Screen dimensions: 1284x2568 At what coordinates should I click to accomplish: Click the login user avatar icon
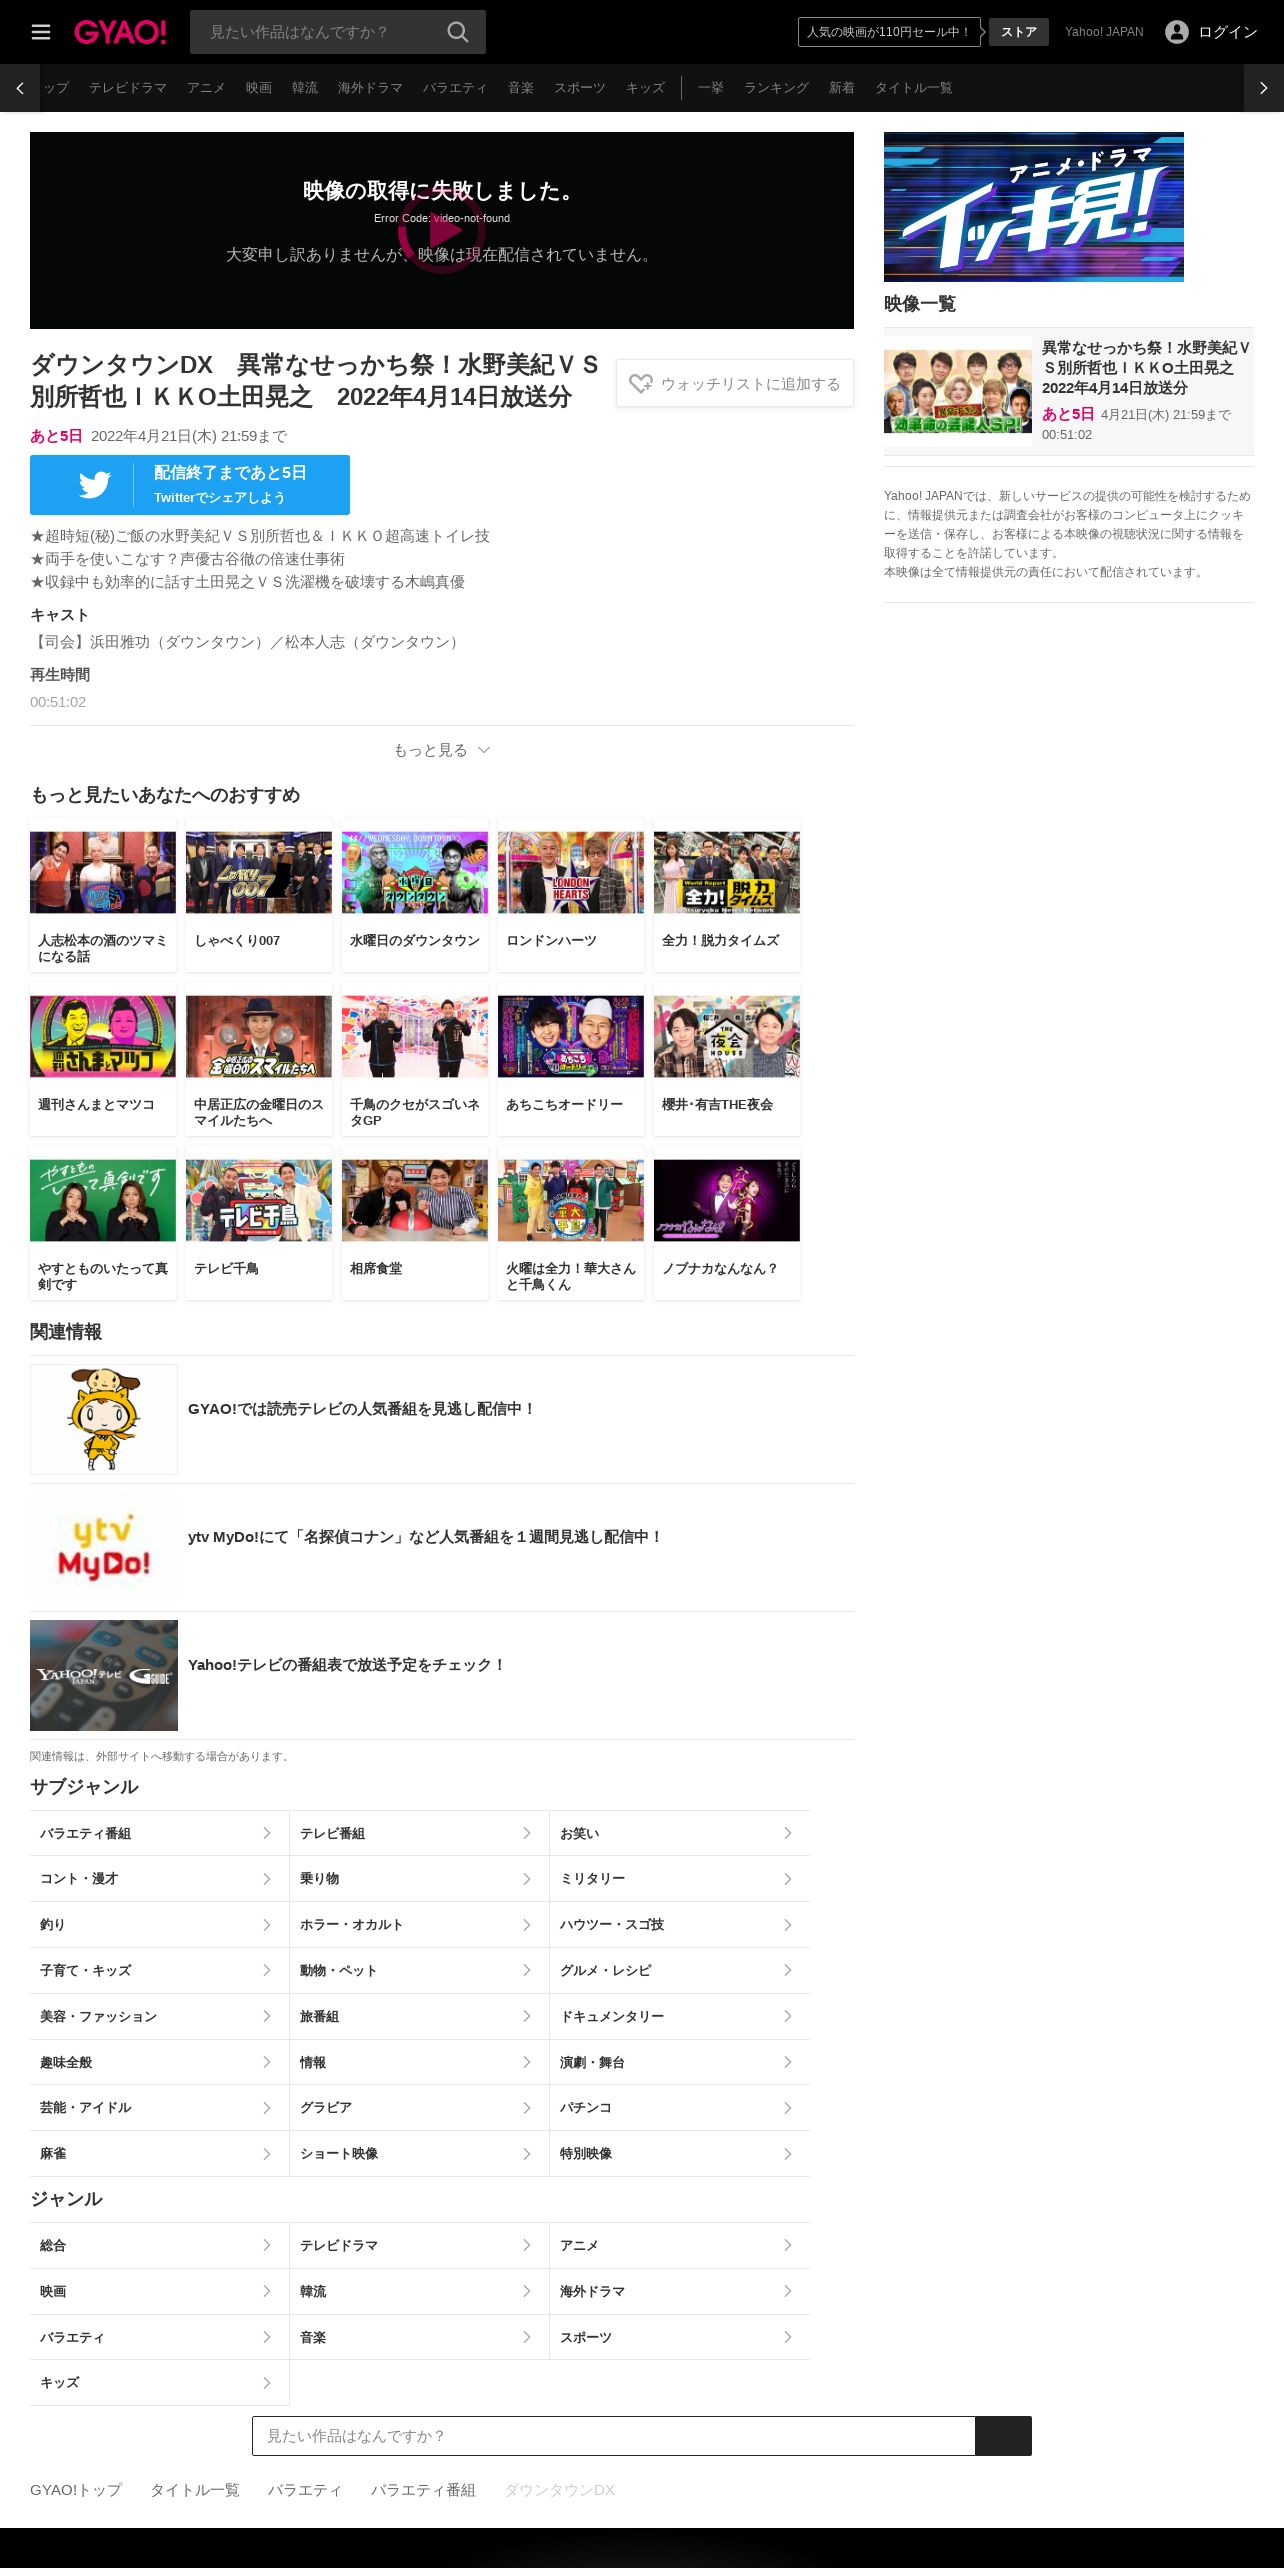coord(1177,32)
